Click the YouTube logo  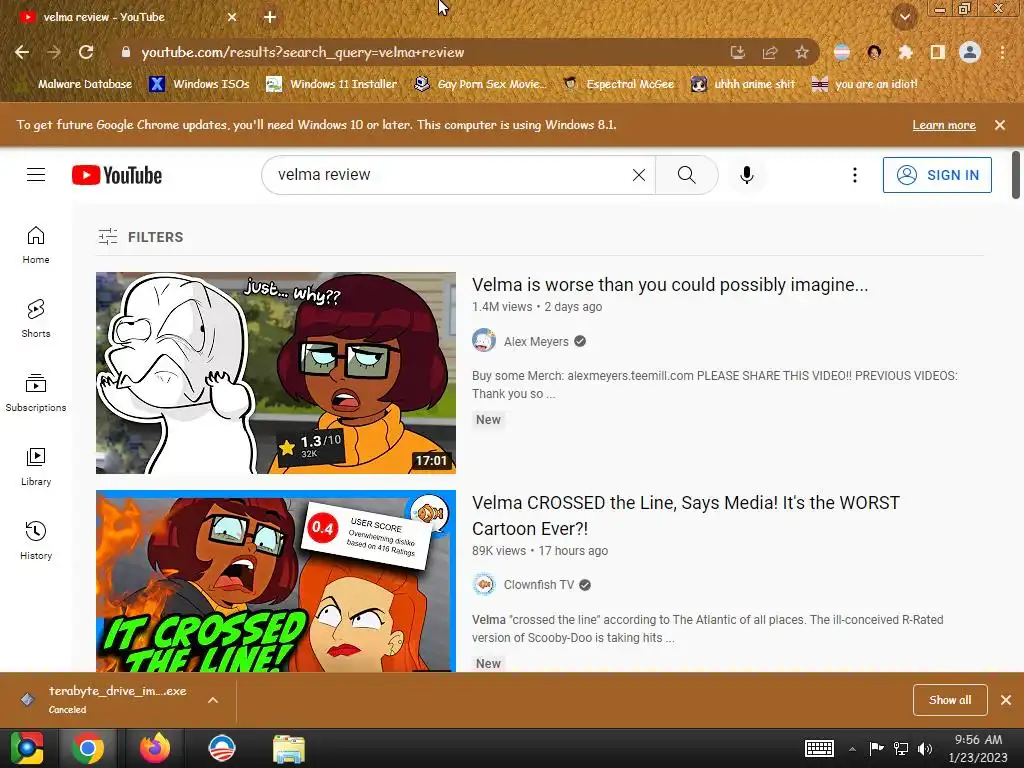coord(117,175)
